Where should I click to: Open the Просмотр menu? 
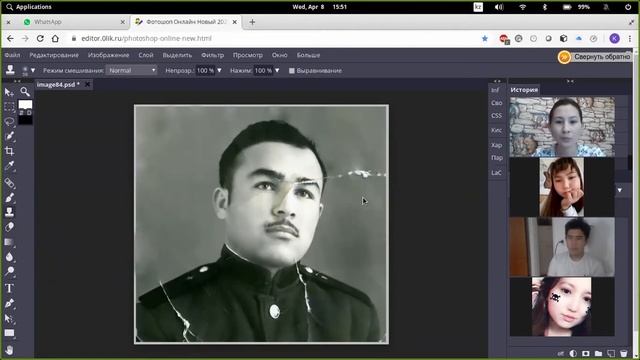(248, 55)
